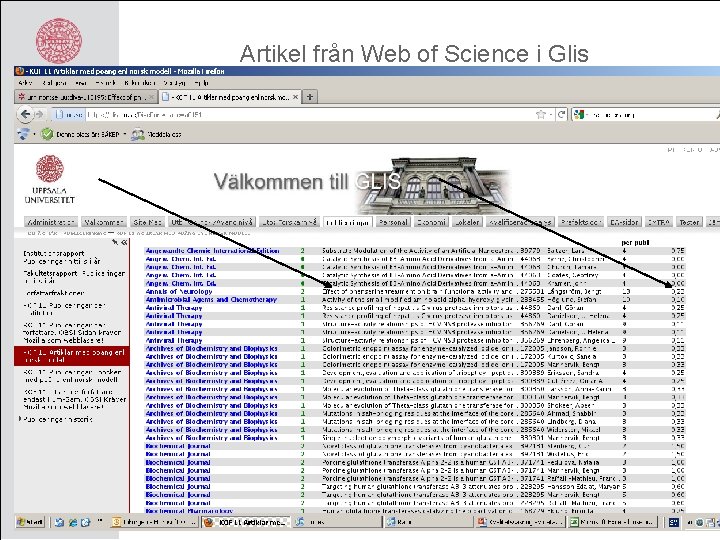Open the Välkommen navigation tab
Screen dimensions: 720x540
tap(104, 222)
